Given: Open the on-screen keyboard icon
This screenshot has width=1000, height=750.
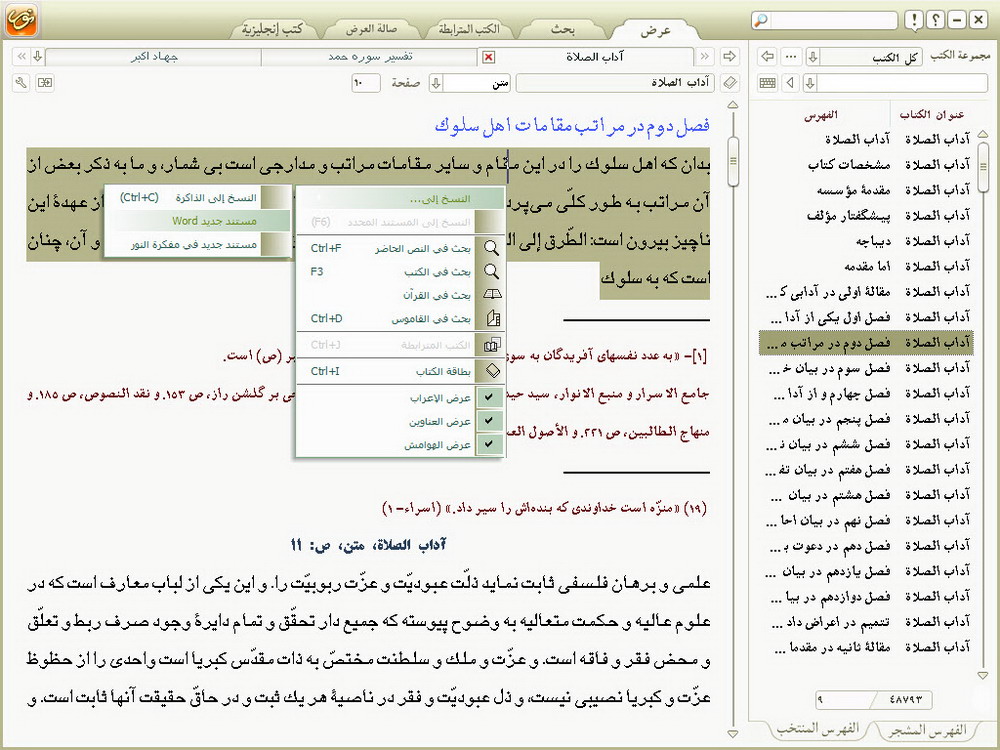Looking at the screenshot, I should click(768, 83).
